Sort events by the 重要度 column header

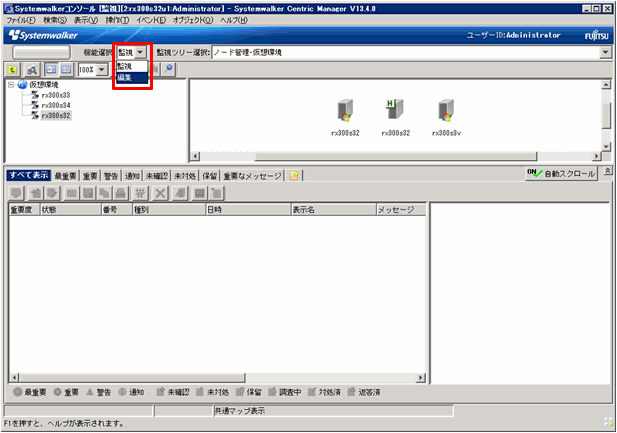pos(24,210)
